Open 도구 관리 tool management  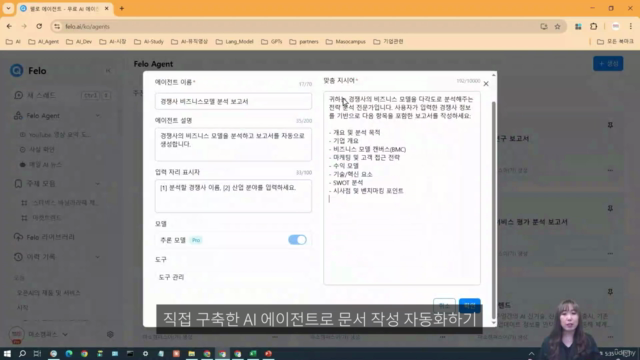(x=171, y=277)
